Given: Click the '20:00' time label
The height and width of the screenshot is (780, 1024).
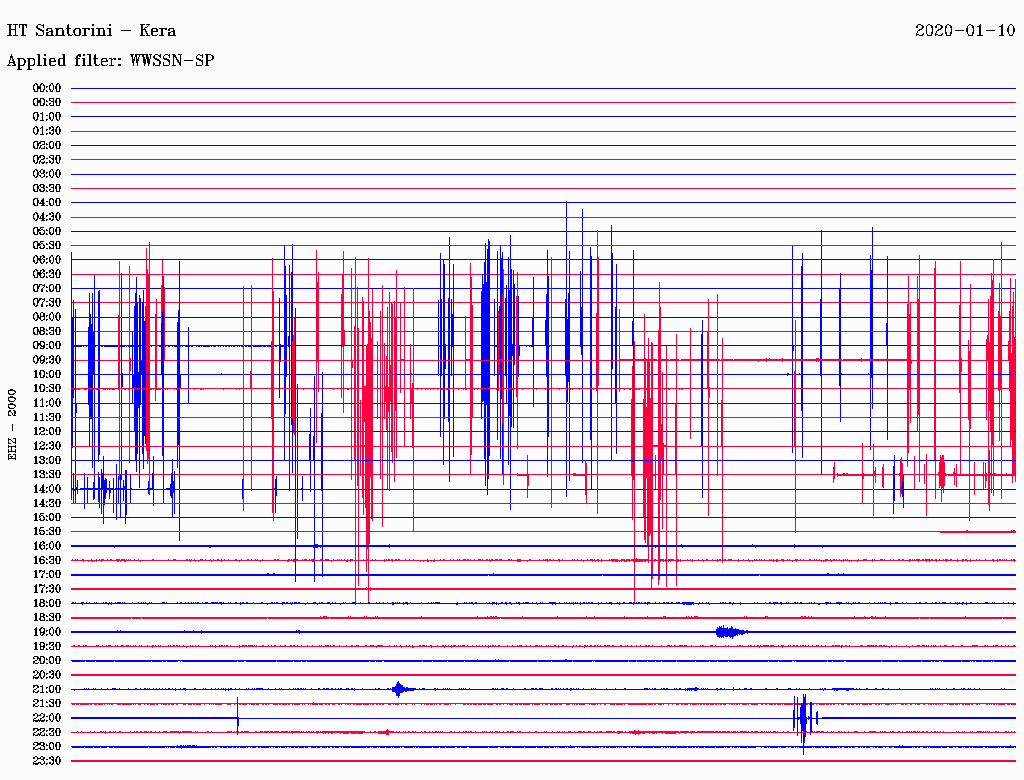Looking at the screenshot, I should point(47,661).
